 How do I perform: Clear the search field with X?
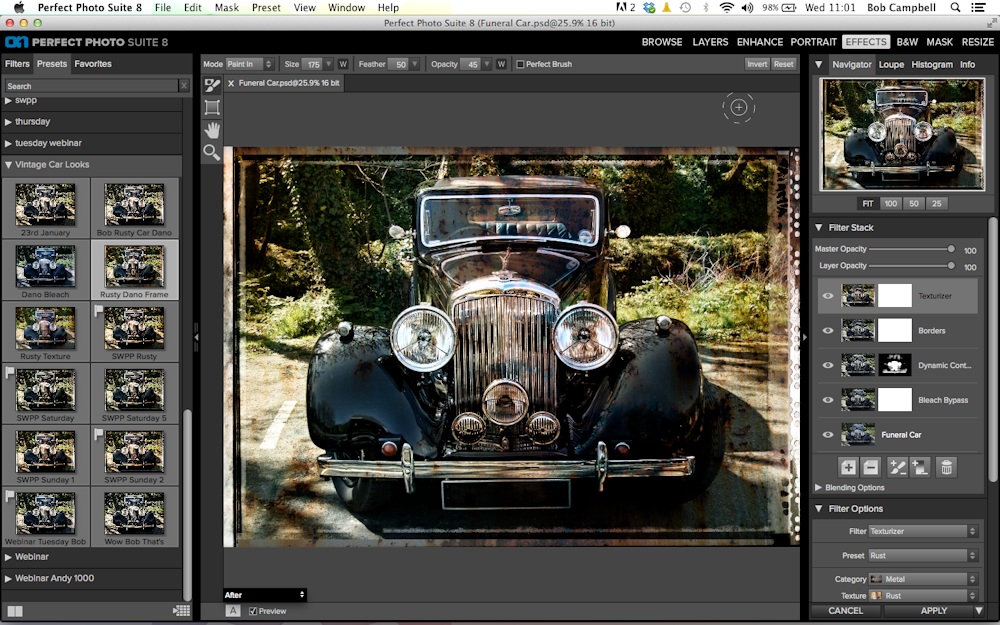pos(184,86)
